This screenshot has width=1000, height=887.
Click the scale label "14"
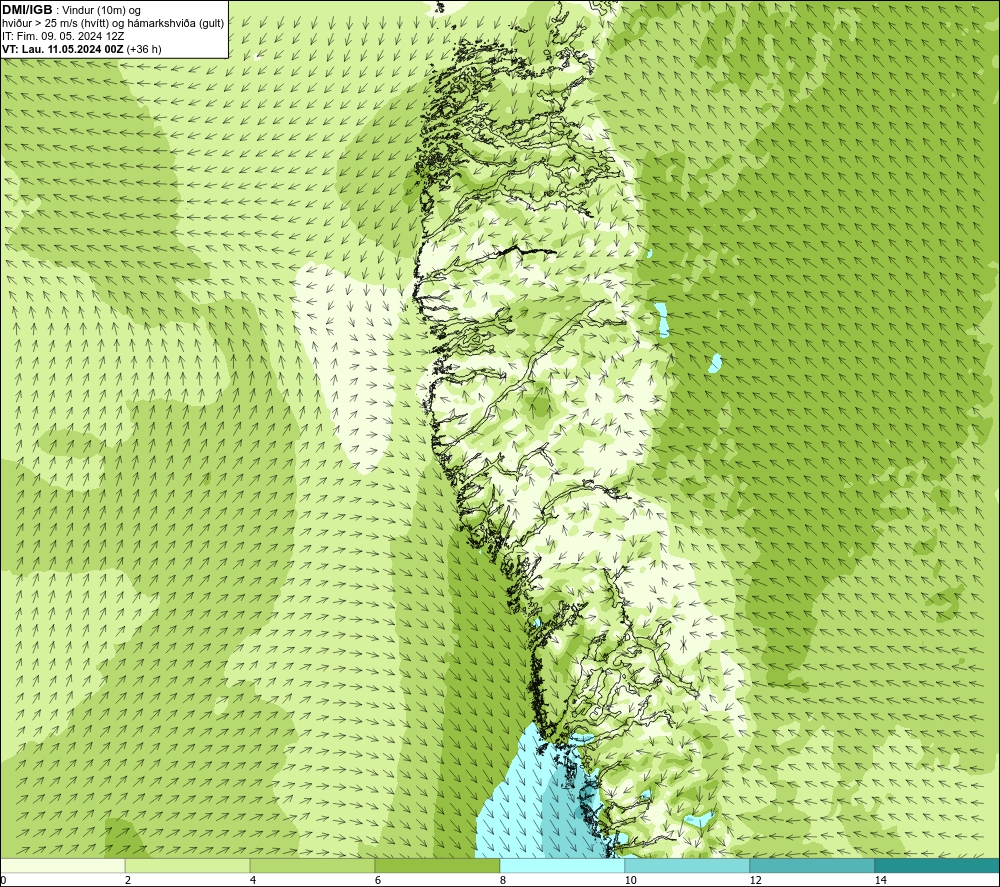[880, 880]
